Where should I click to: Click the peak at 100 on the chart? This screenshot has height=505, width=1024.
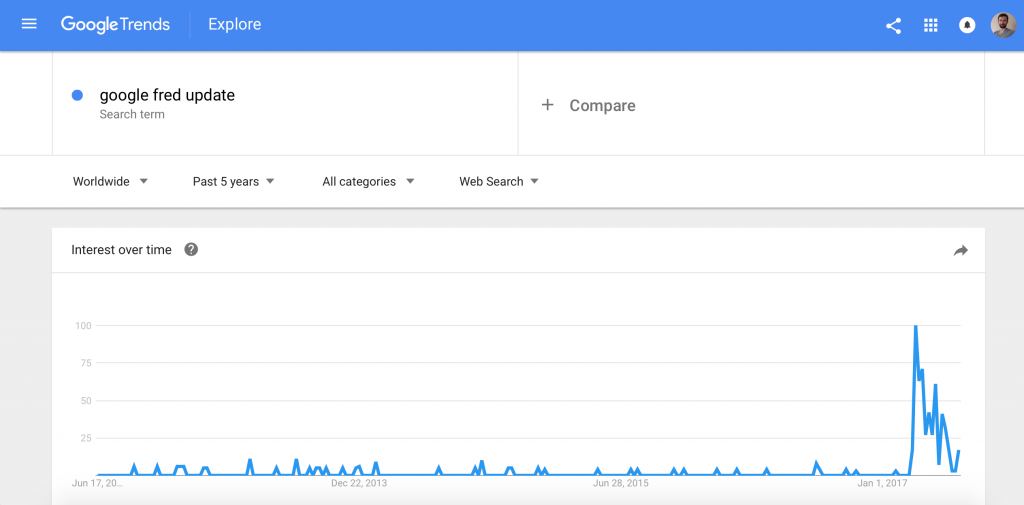916,326
